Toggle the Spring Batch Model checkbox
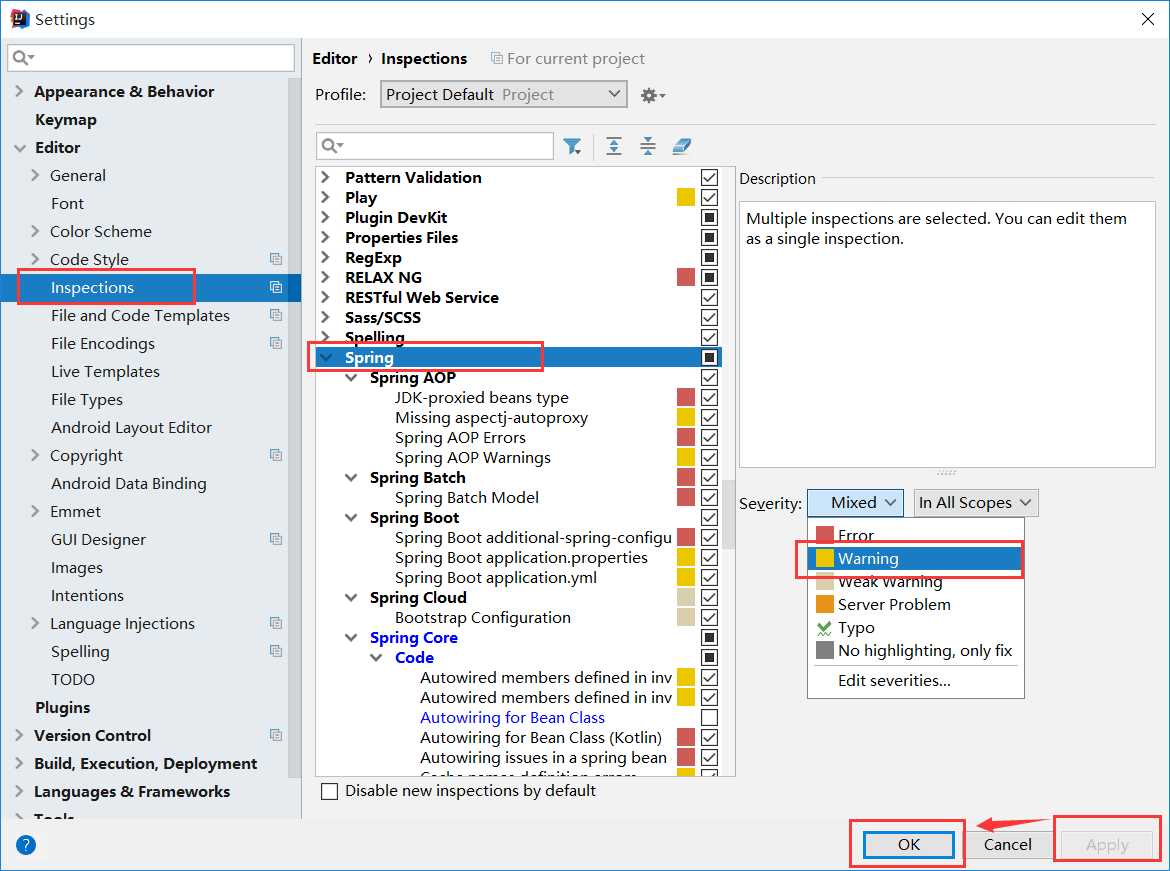Image resolution: width=1170 pixels, height=871 pixels. (710, 498)
